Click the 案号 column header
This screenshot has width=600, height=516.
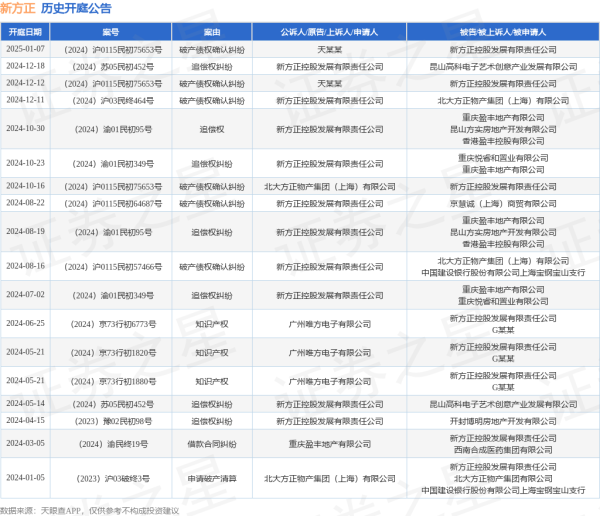click(111, 32)
